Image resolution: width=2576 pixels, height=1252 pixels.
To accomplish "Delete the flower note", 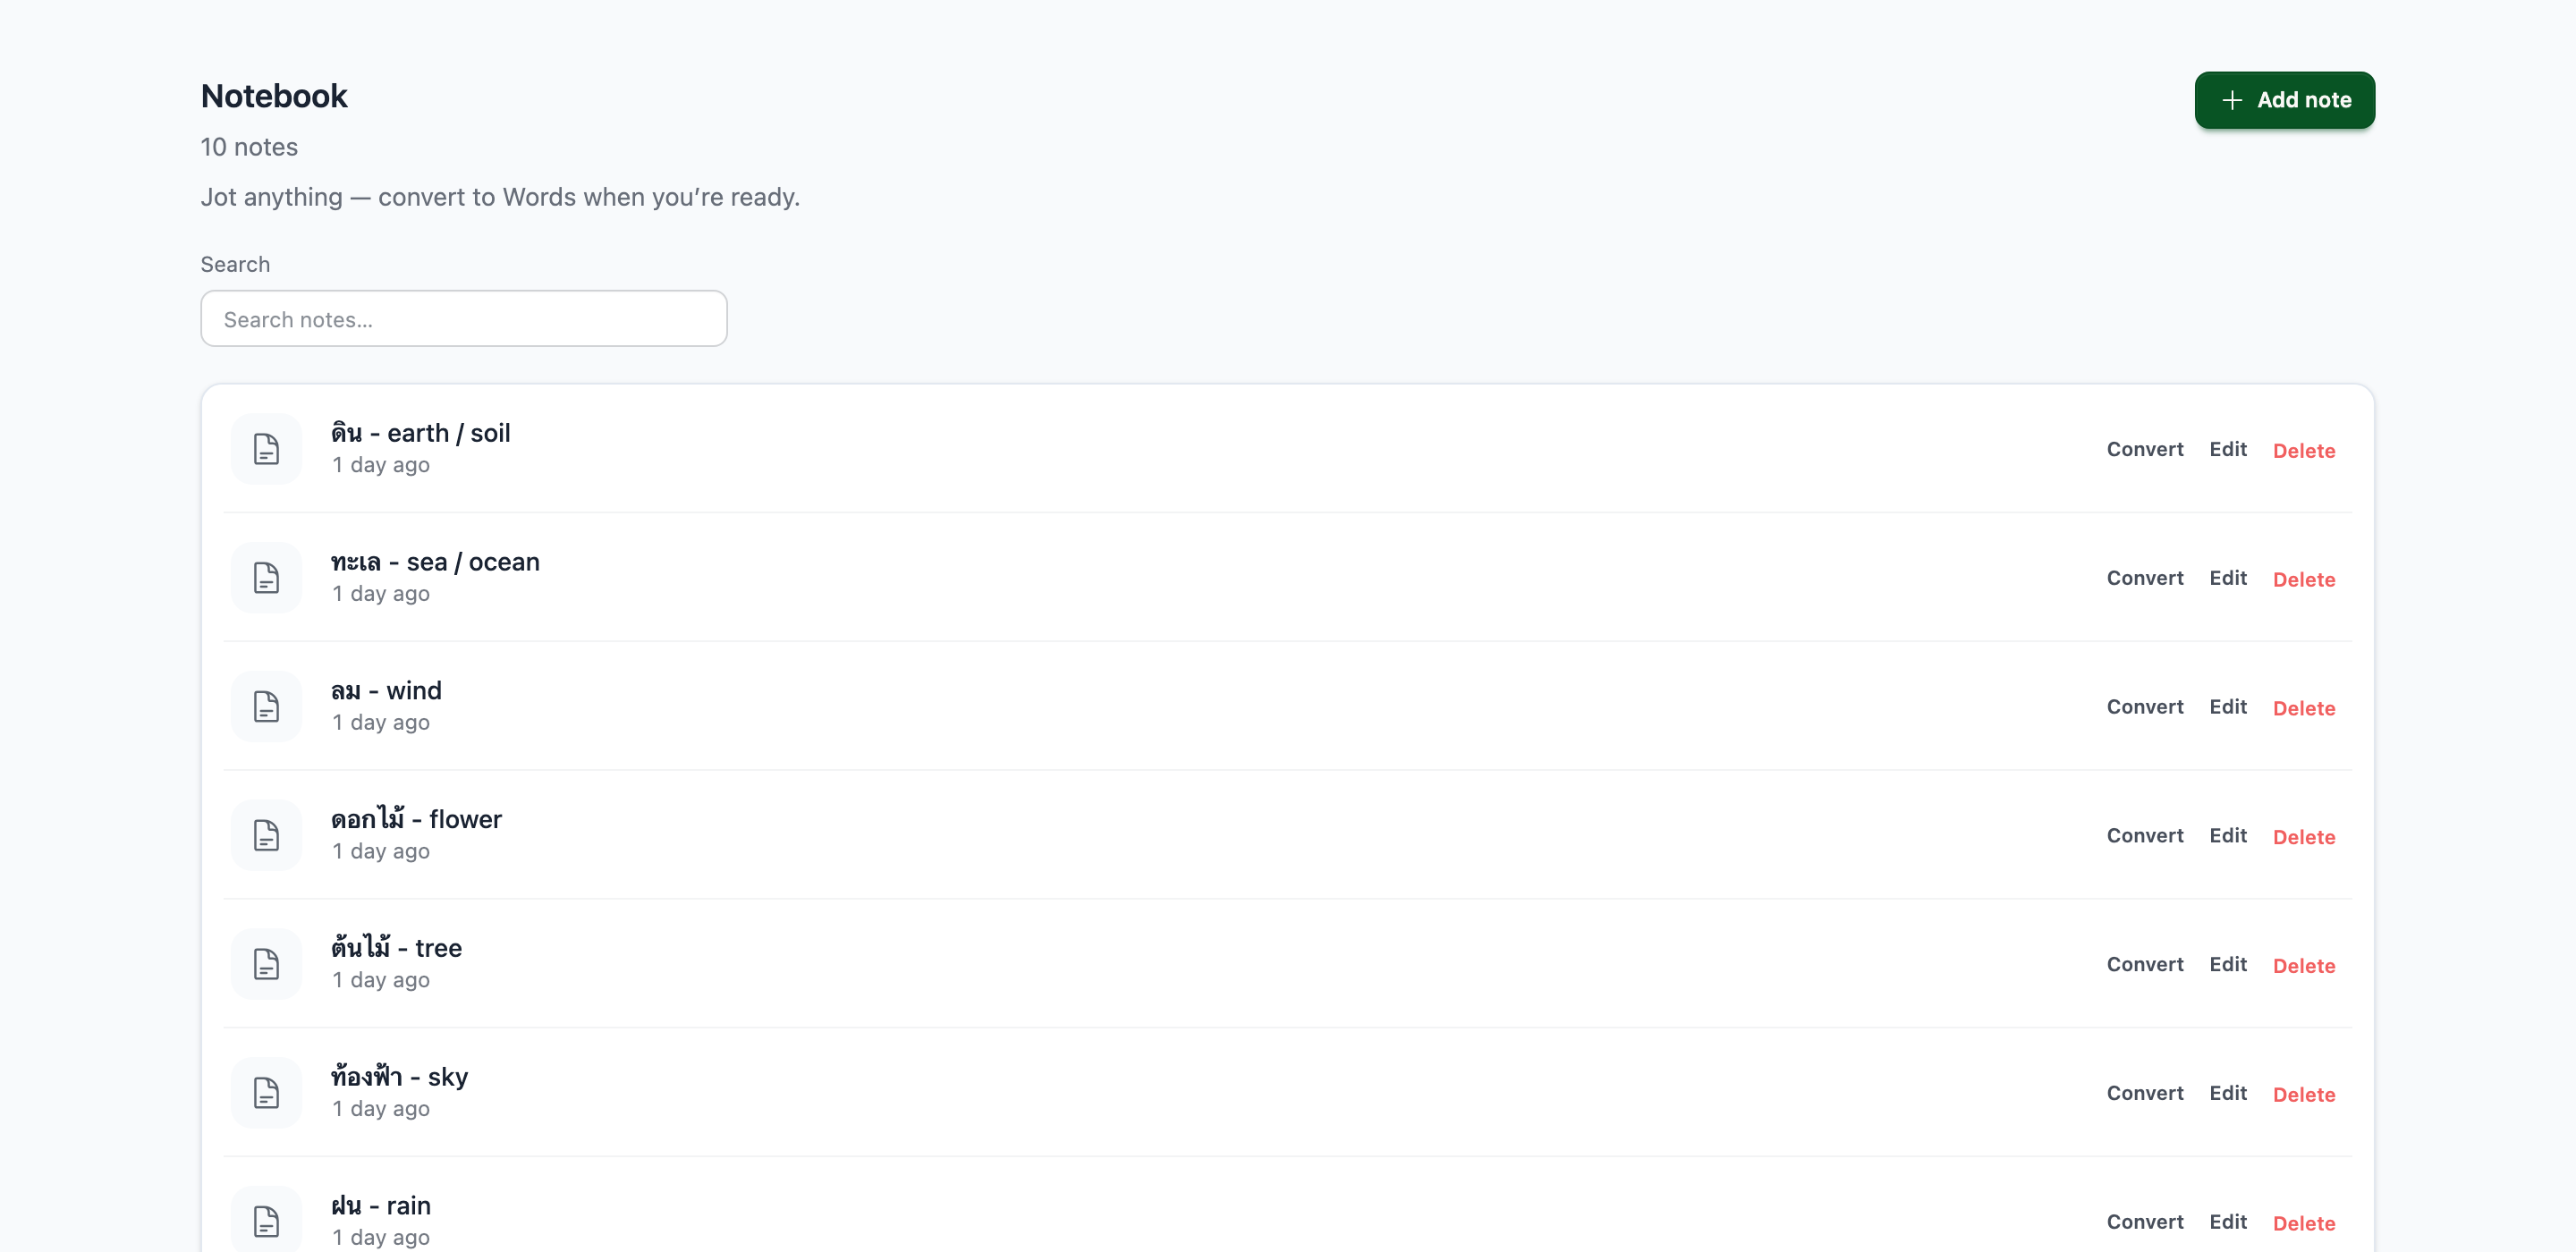I will [2304, 836].
